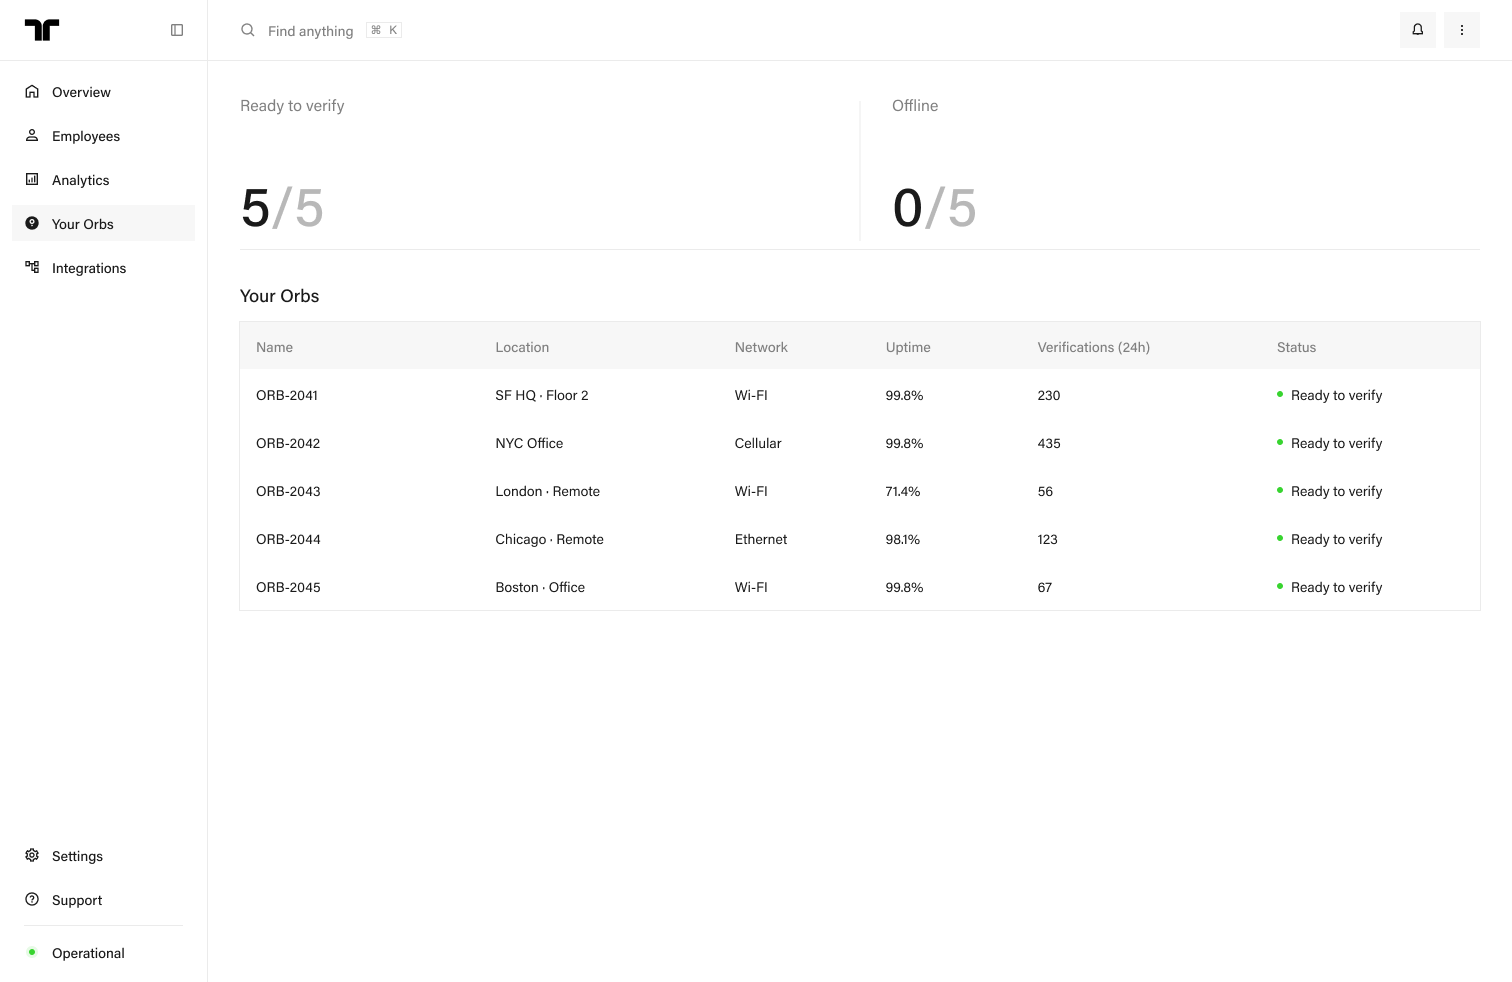Click the Uptime column header

coord(908,347)
